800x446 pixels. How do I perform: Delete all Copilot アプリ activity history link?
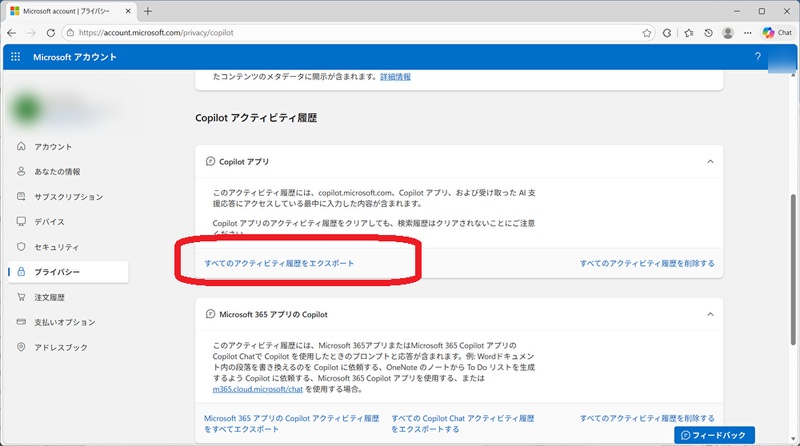pos(647,263)
